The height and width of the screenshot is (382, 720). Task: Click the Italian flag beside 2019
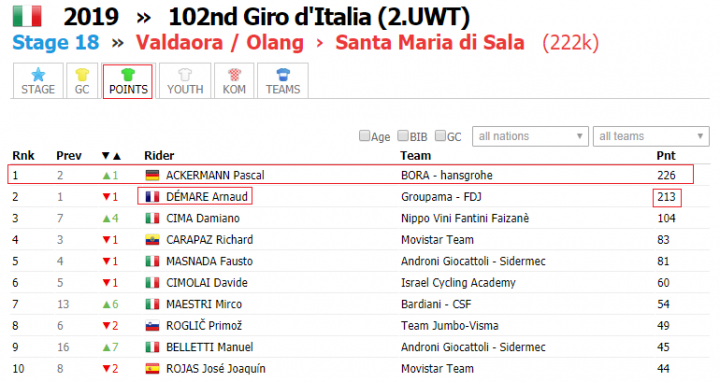[27, 16]
